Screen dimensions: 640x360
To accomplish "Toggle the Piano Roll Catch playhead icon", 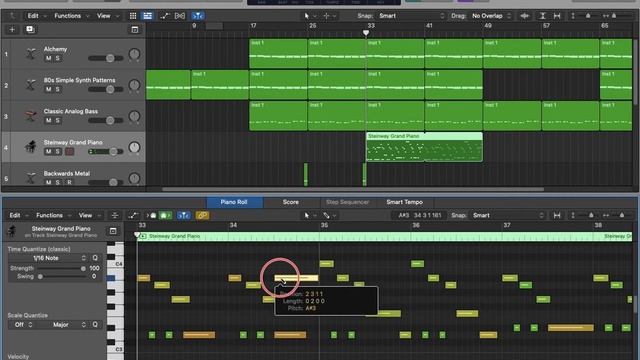I will [x=184, y=215].
